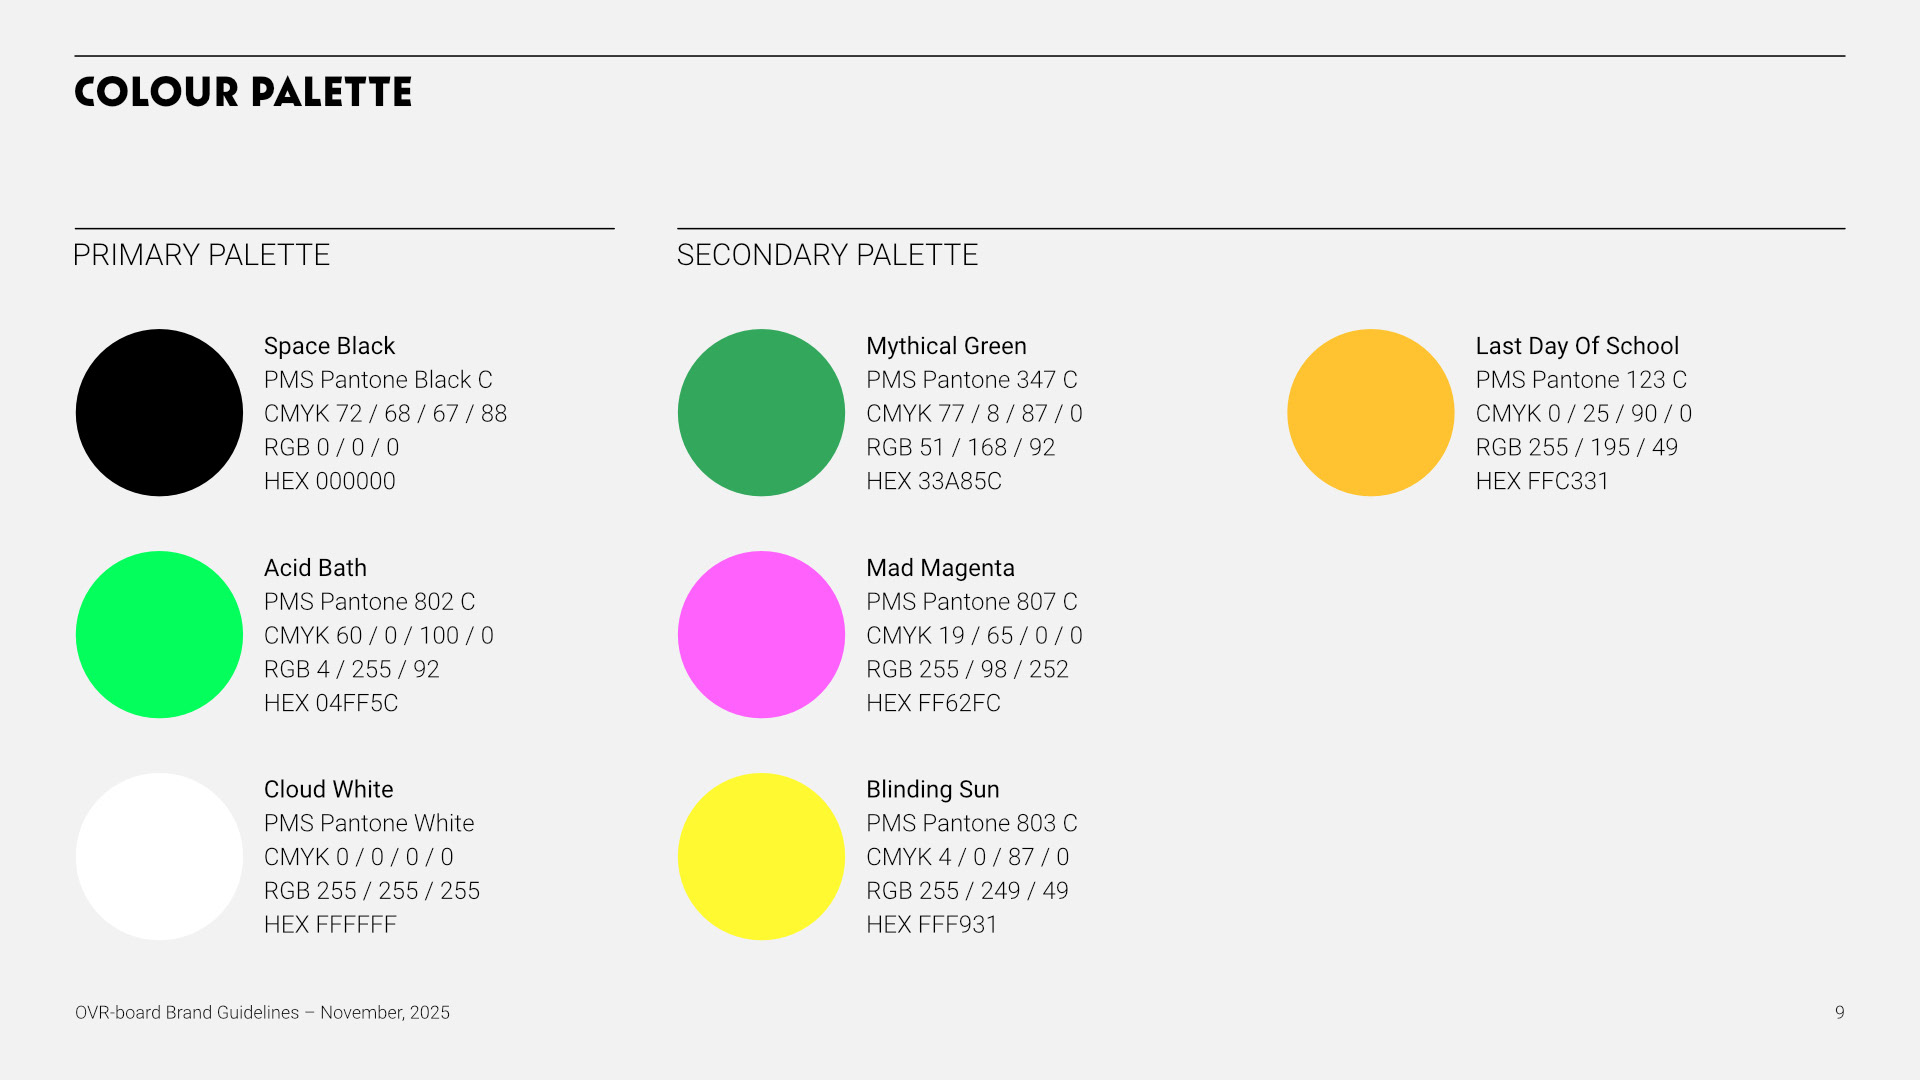This screenshot has height=1080, width=1920.
Task: Click the HEX 33A85C value
Action: click(933, 481)
